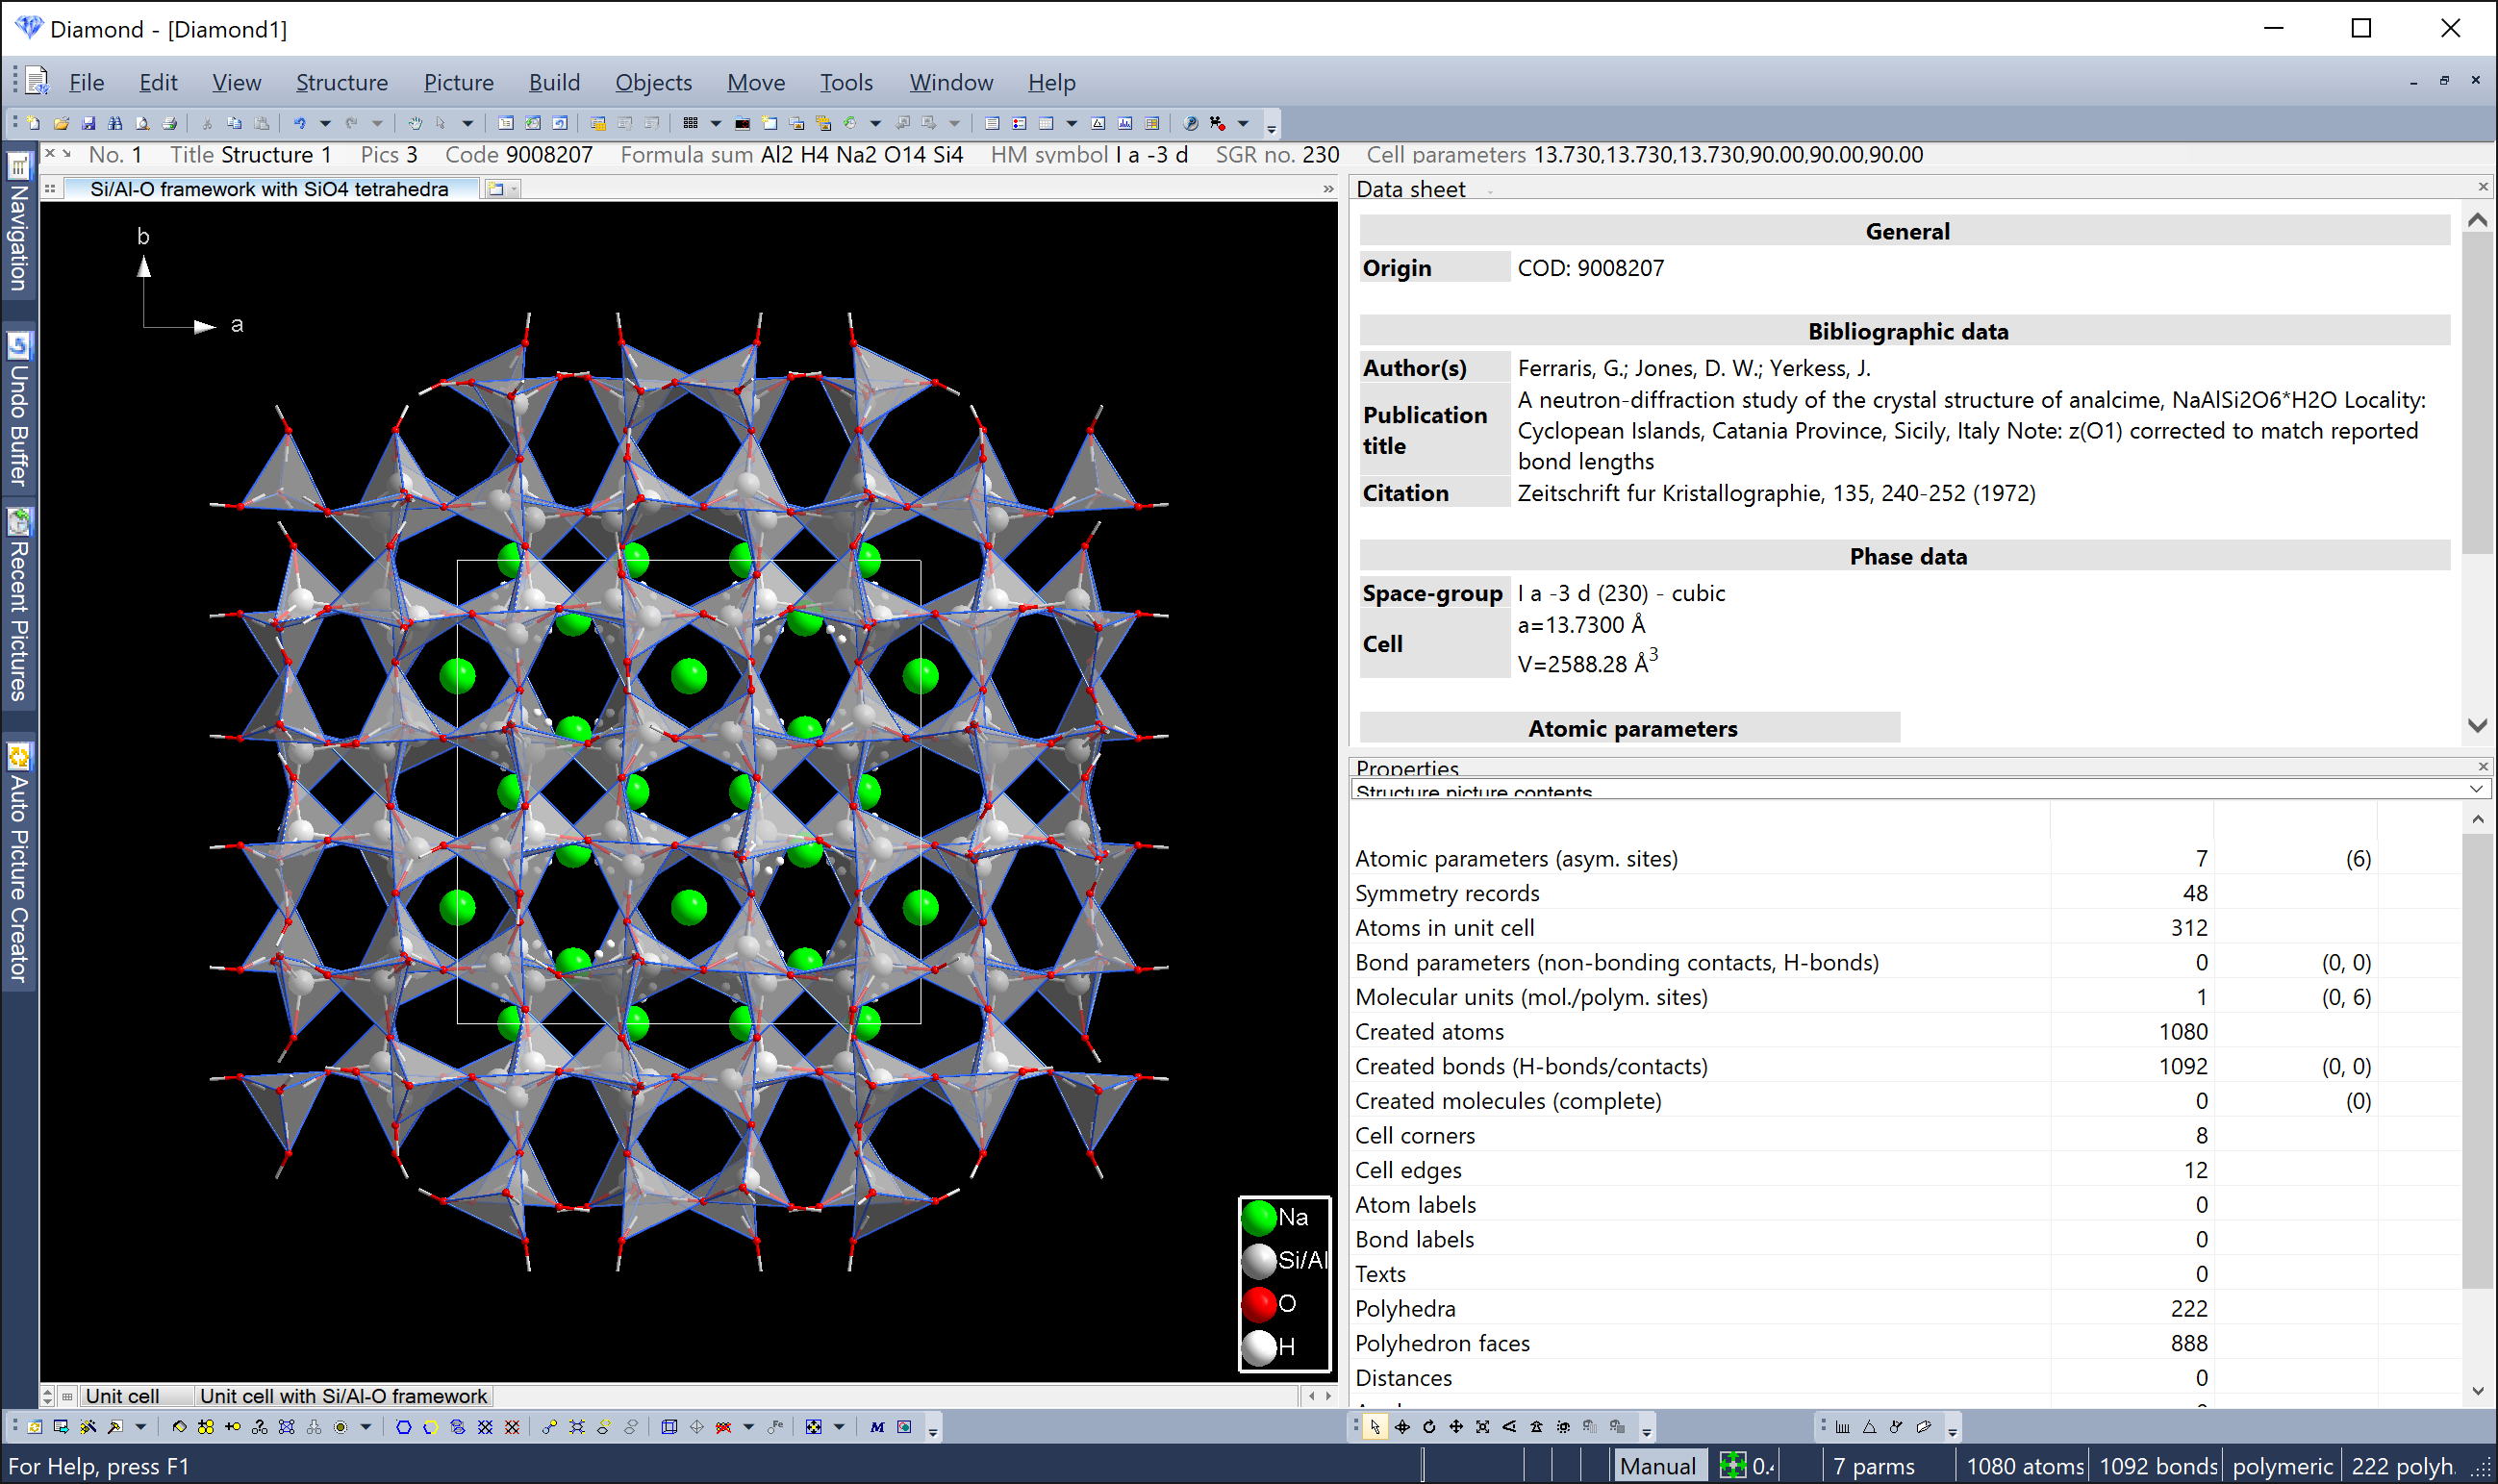Click the measure distances ruler icon
Viewport: 2498px width, 1484px height.
coord(1842,1427)
